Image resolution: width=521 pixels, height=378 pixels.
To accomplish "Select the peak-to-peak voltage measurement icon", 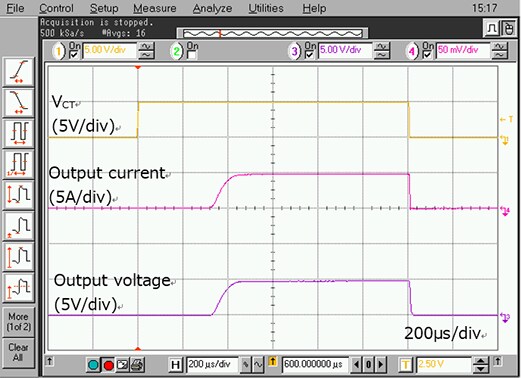I will click(x=19, y=195).
